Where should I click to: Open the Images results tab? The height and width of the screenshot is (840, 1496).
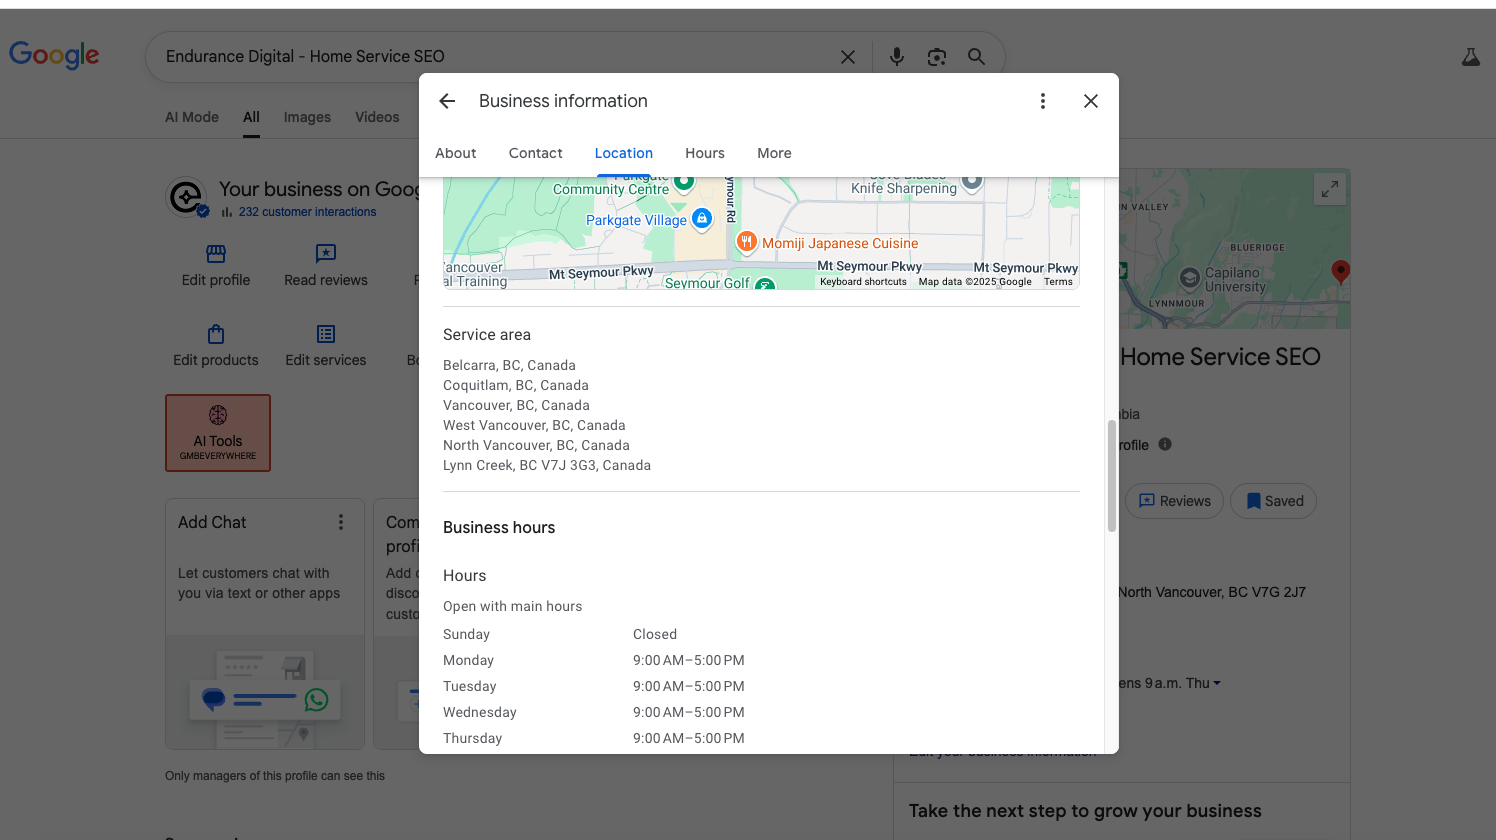(x=307, y=117)
